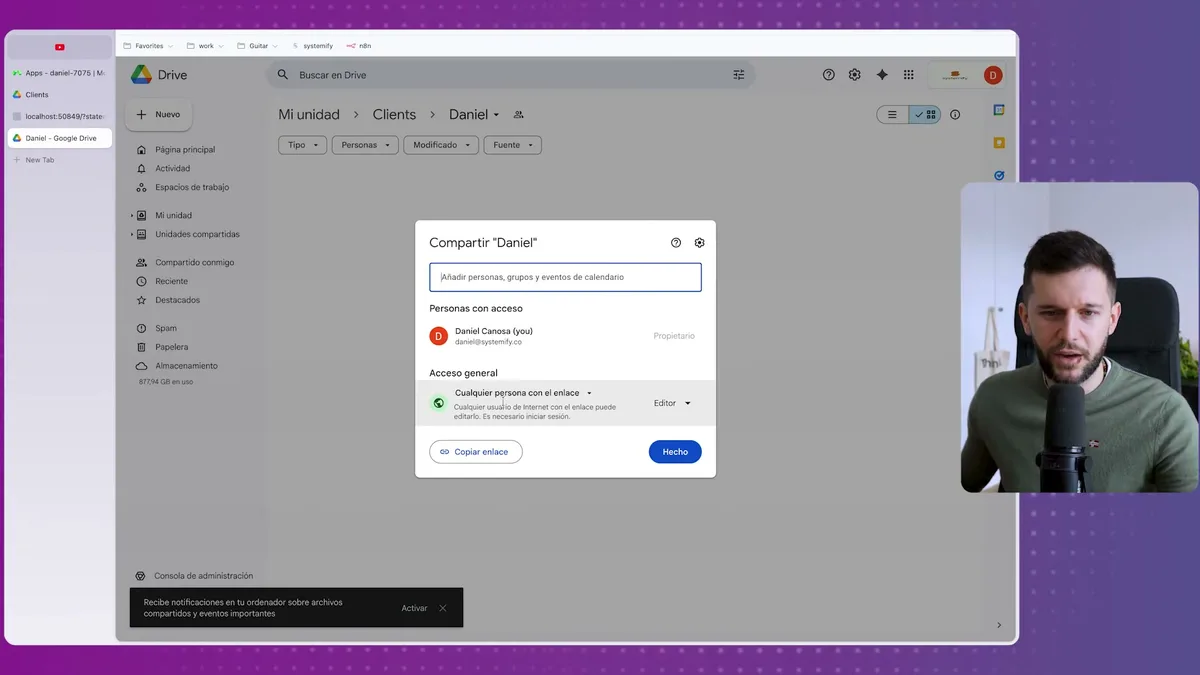
Task: Open Google Calendar from the side panel
Action: tap(998, 110)
